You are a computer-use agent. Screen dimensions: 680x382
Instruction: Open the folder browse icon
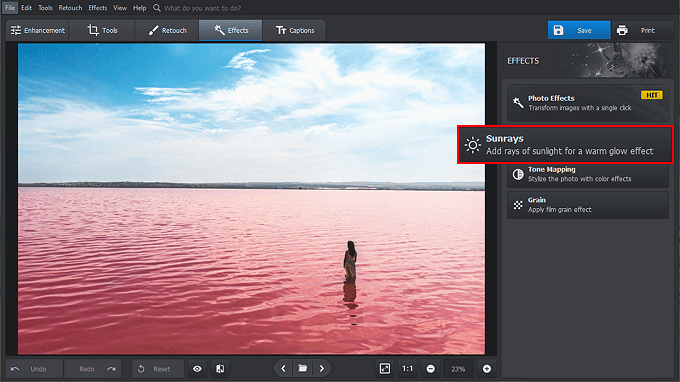[303, 369]
